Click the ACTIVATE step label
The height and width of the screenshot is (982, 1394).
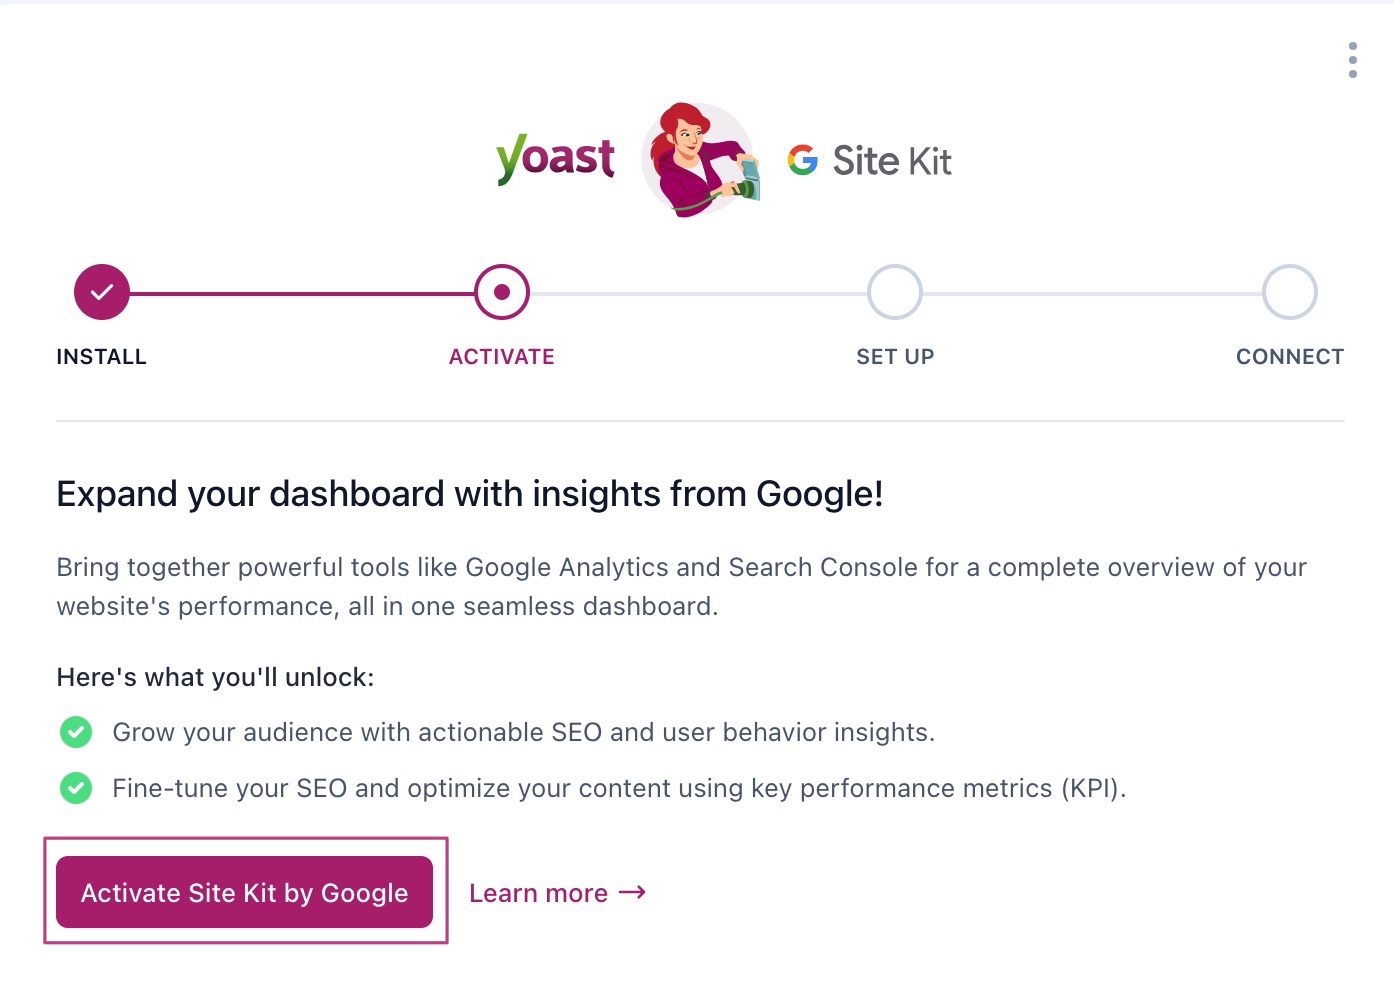coord(502,357)
